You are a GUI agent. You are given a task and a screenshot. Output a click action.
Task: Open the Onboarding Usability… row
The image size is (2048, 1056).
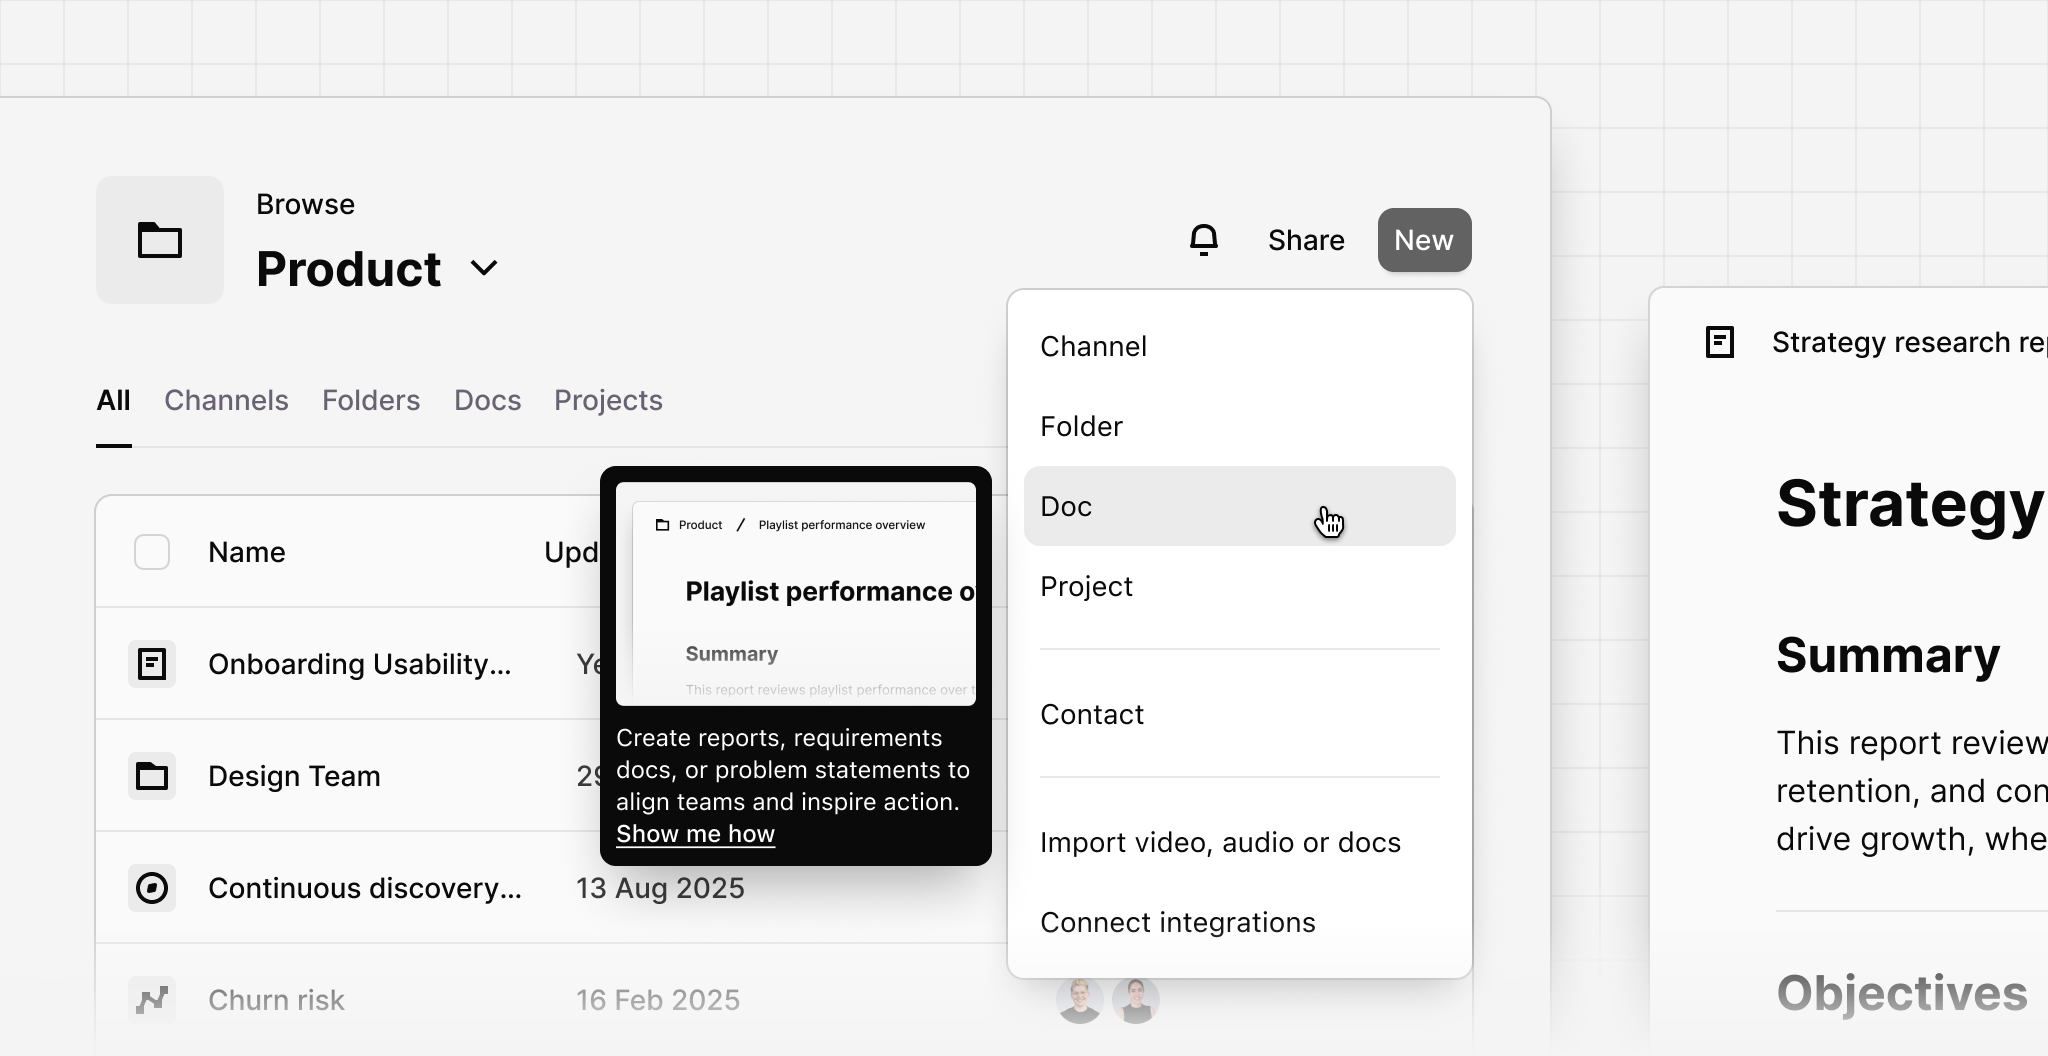[x=360, y=664]
